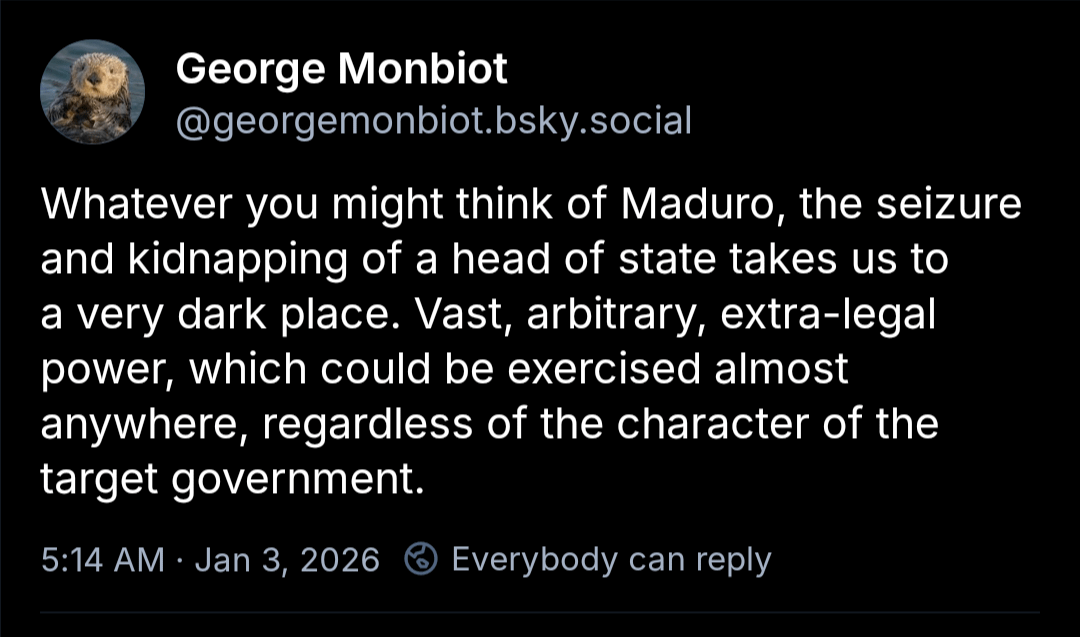Click the word "Maduro" in the post
1080x637 pixels.
click(x=698, y=205)
